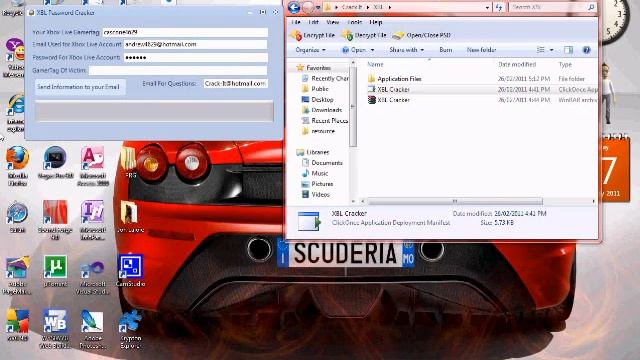Open the Internet Explorer desktop shortcut
640x360 pixels.
pyautogui.click(x=16, y=112)
